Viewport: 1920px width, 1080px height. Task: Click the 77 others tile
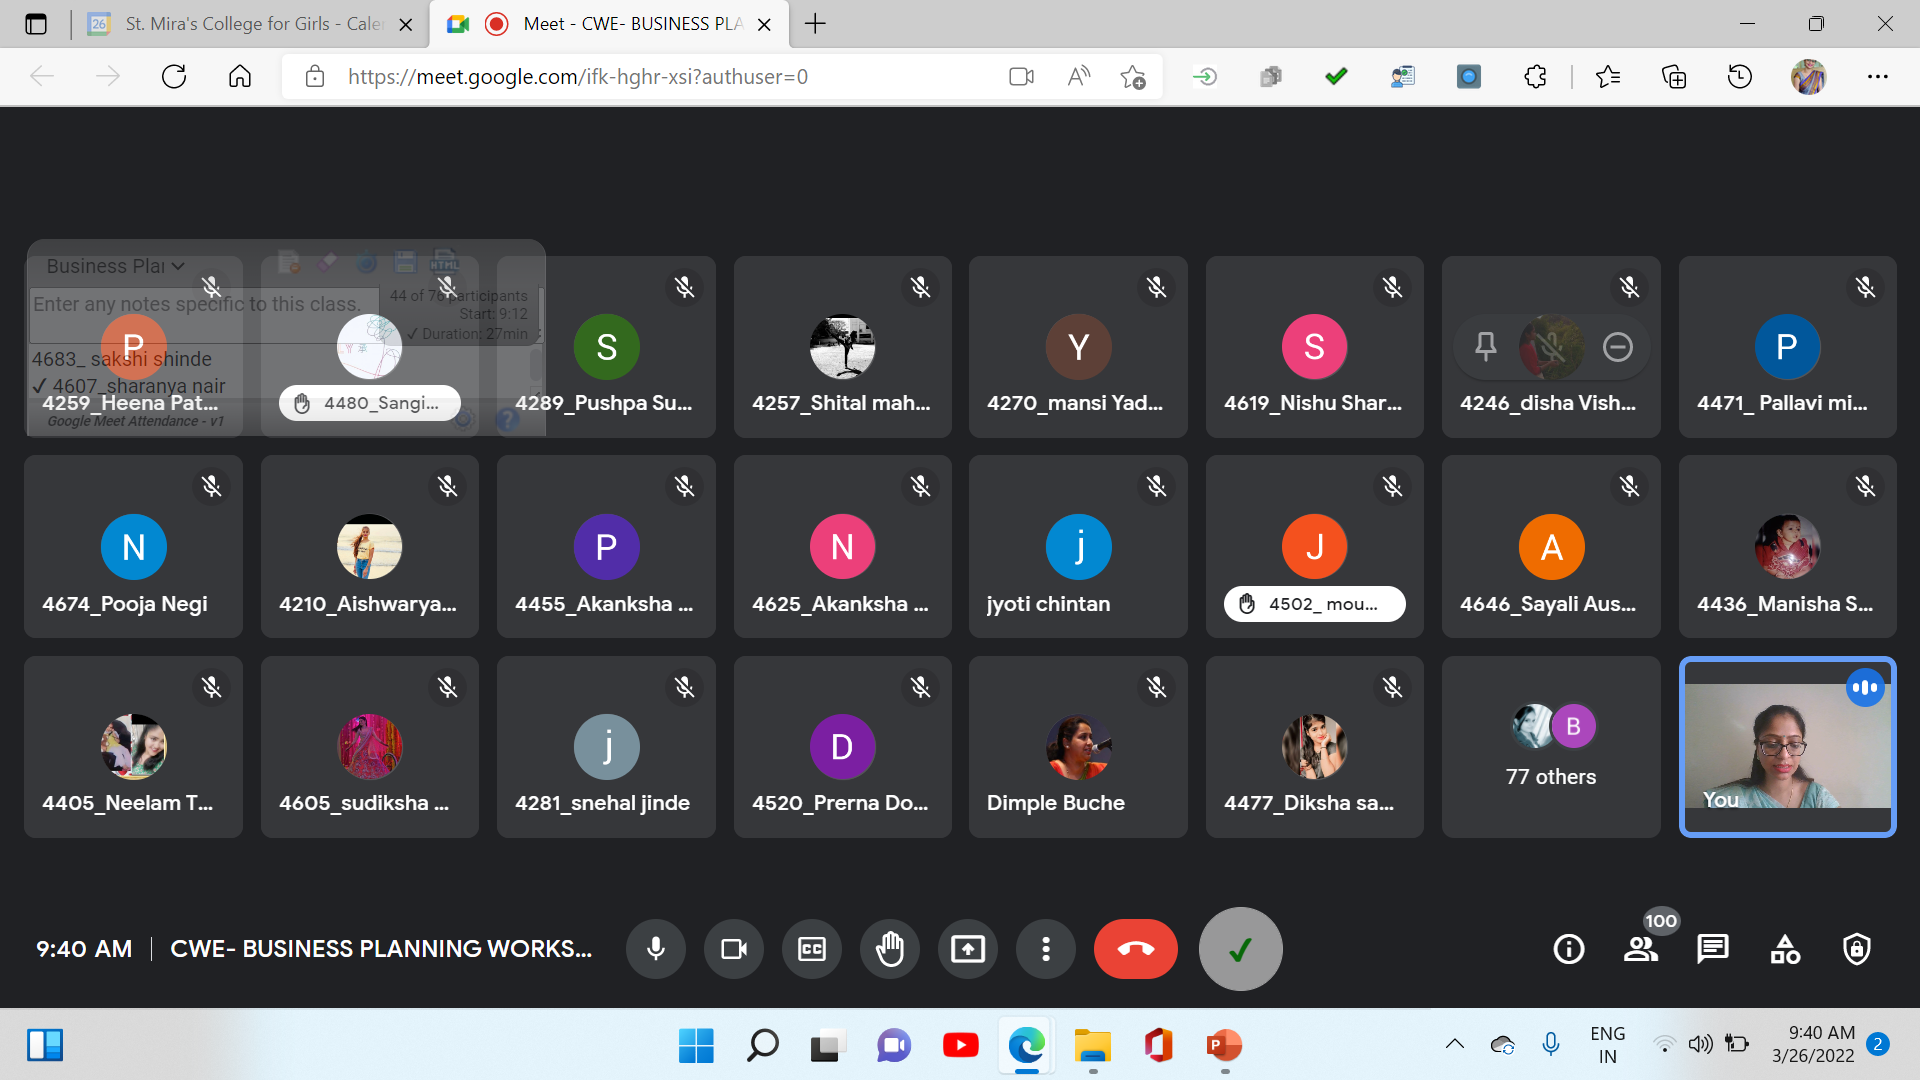1550,747
